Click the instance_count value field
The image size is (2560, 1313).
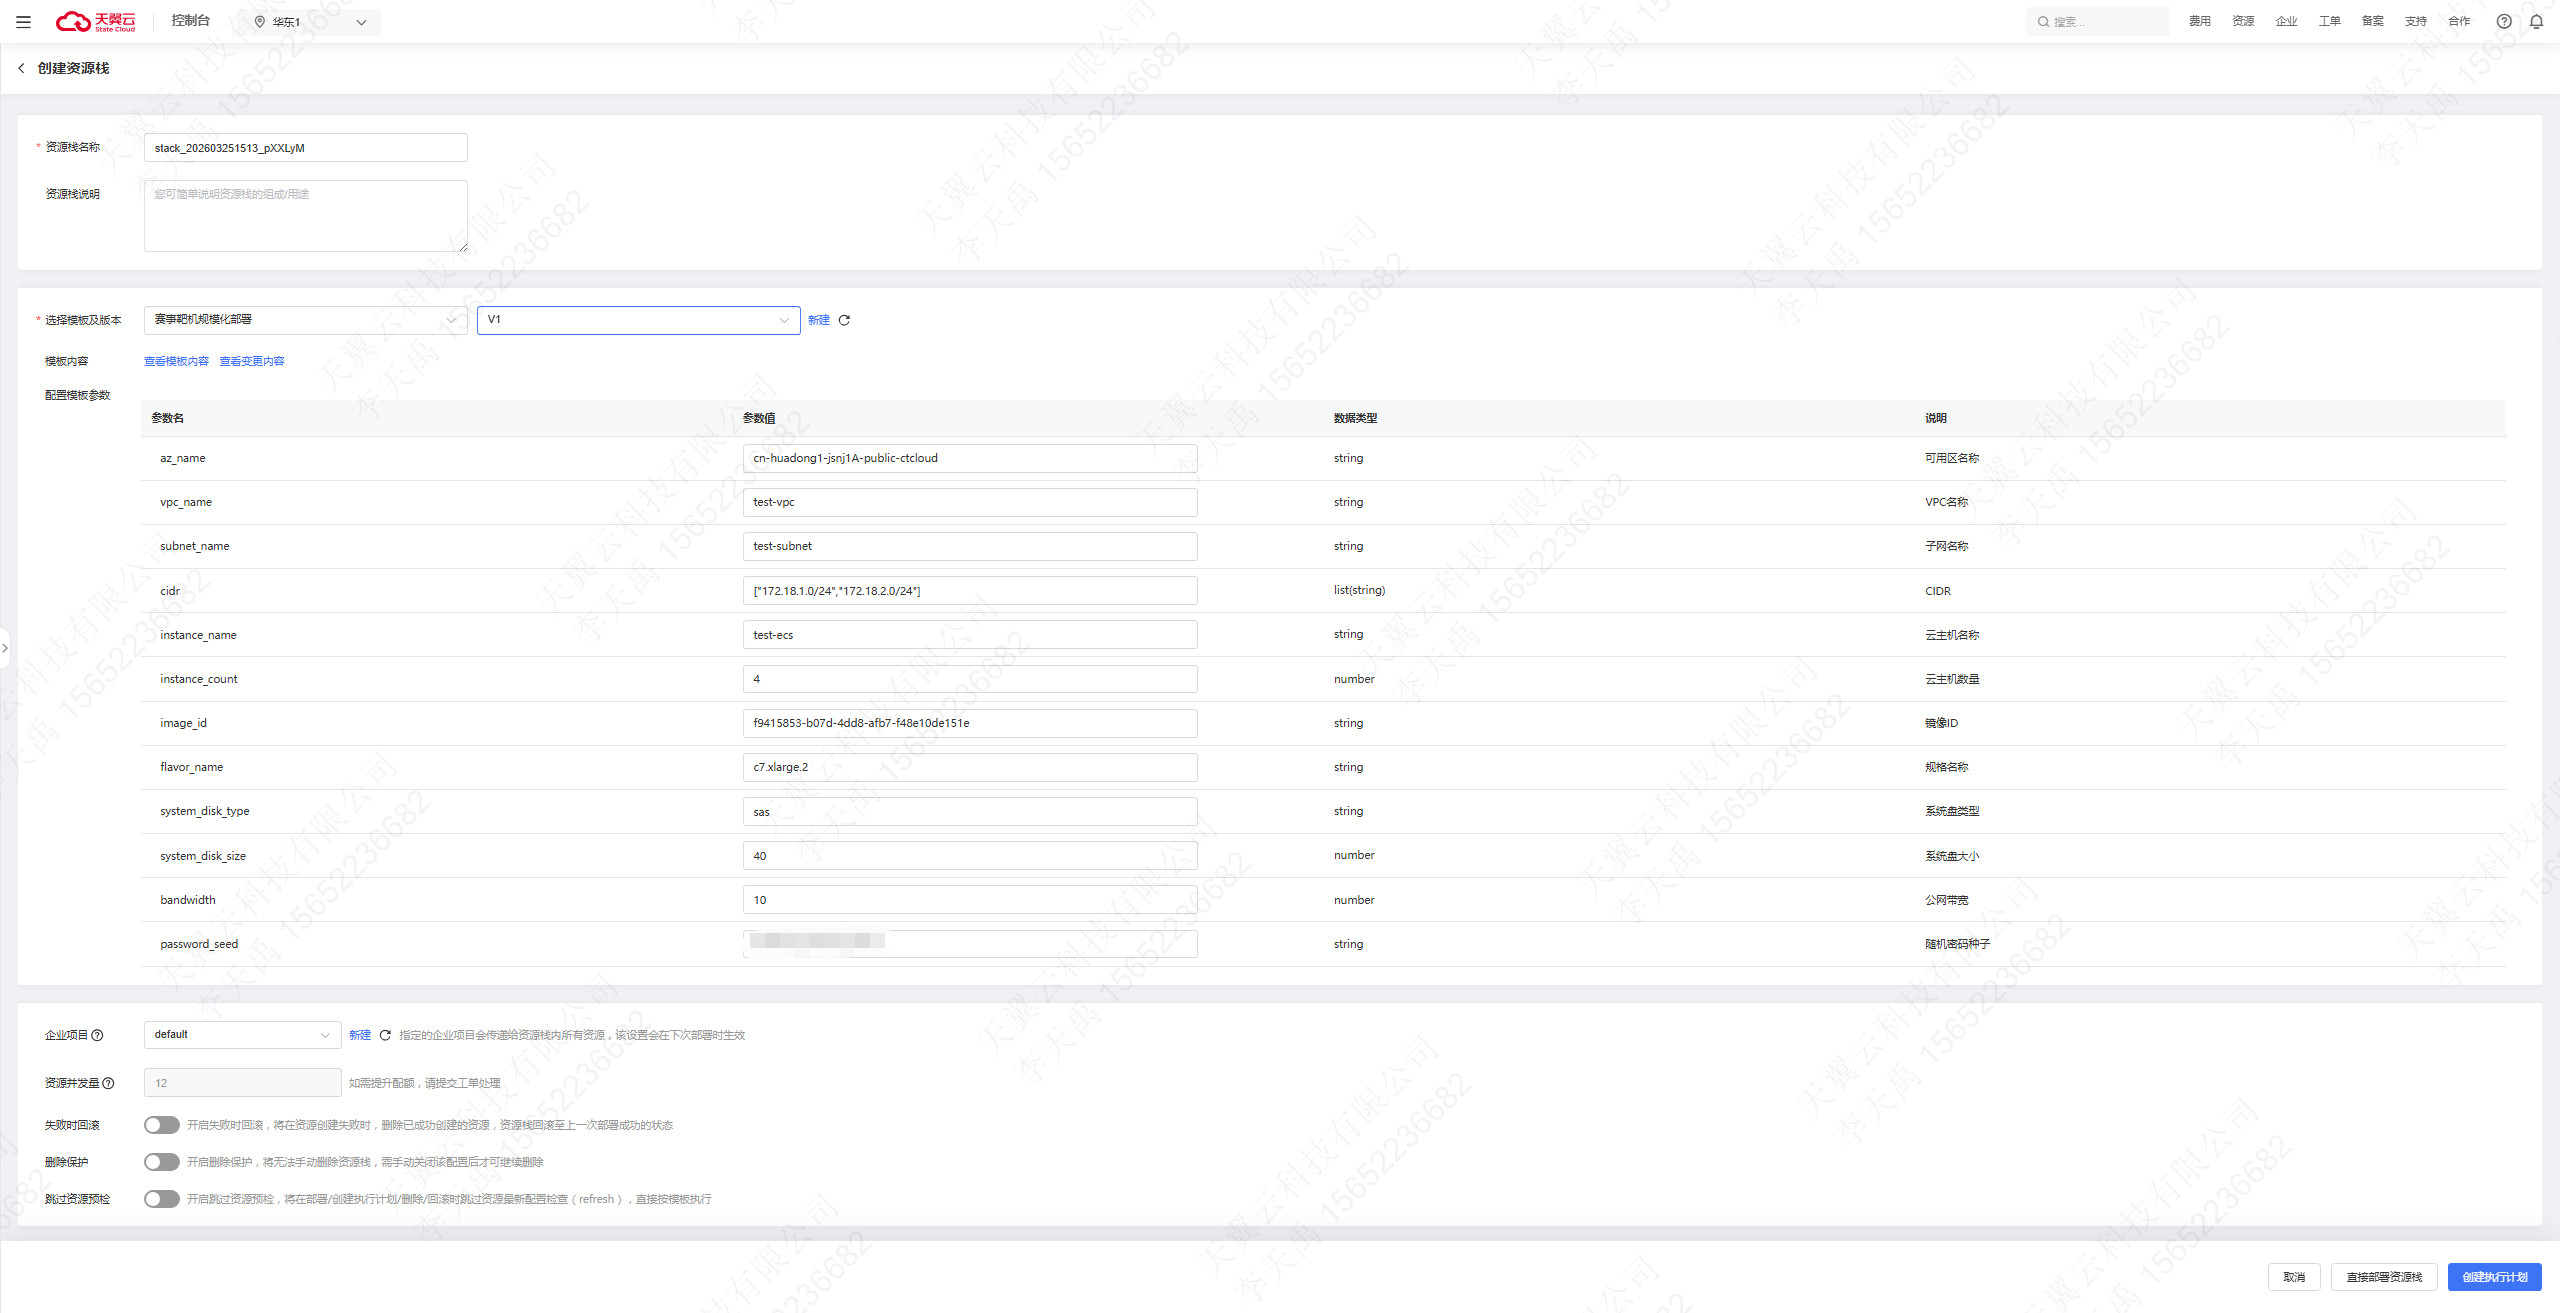[969, 679]
